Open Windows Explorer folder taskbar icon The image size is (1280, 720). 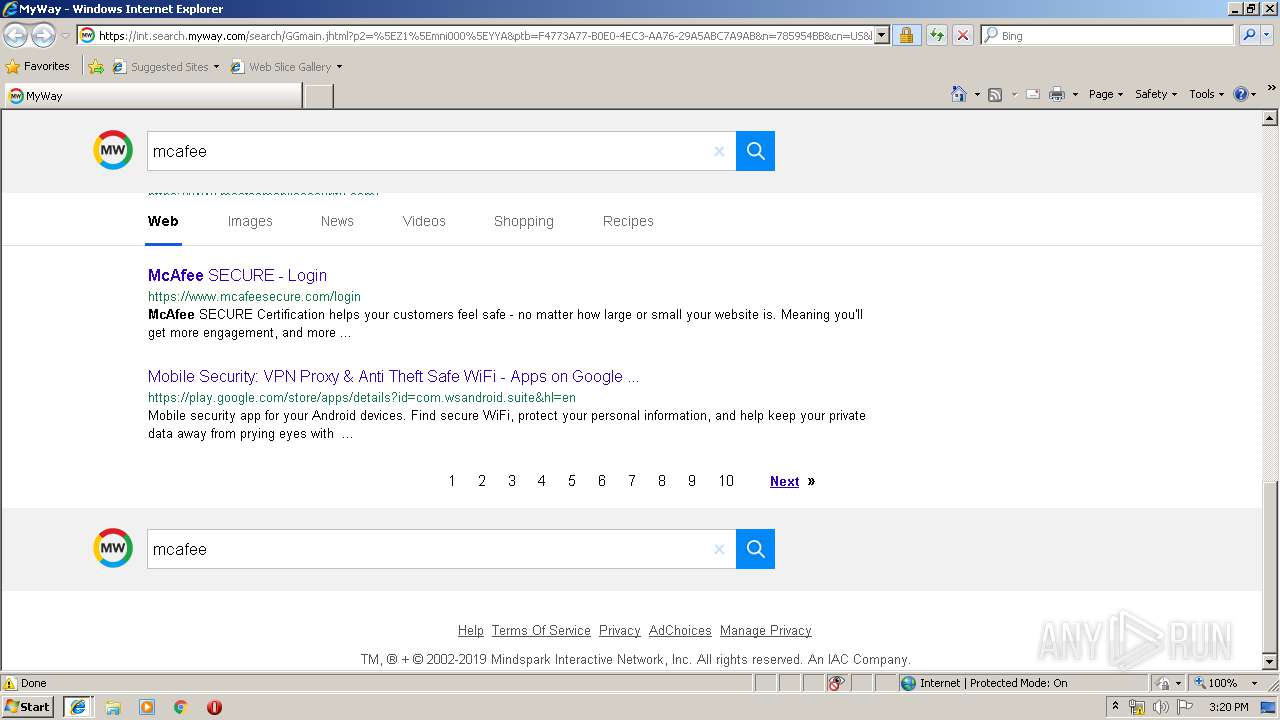point(113,707)
